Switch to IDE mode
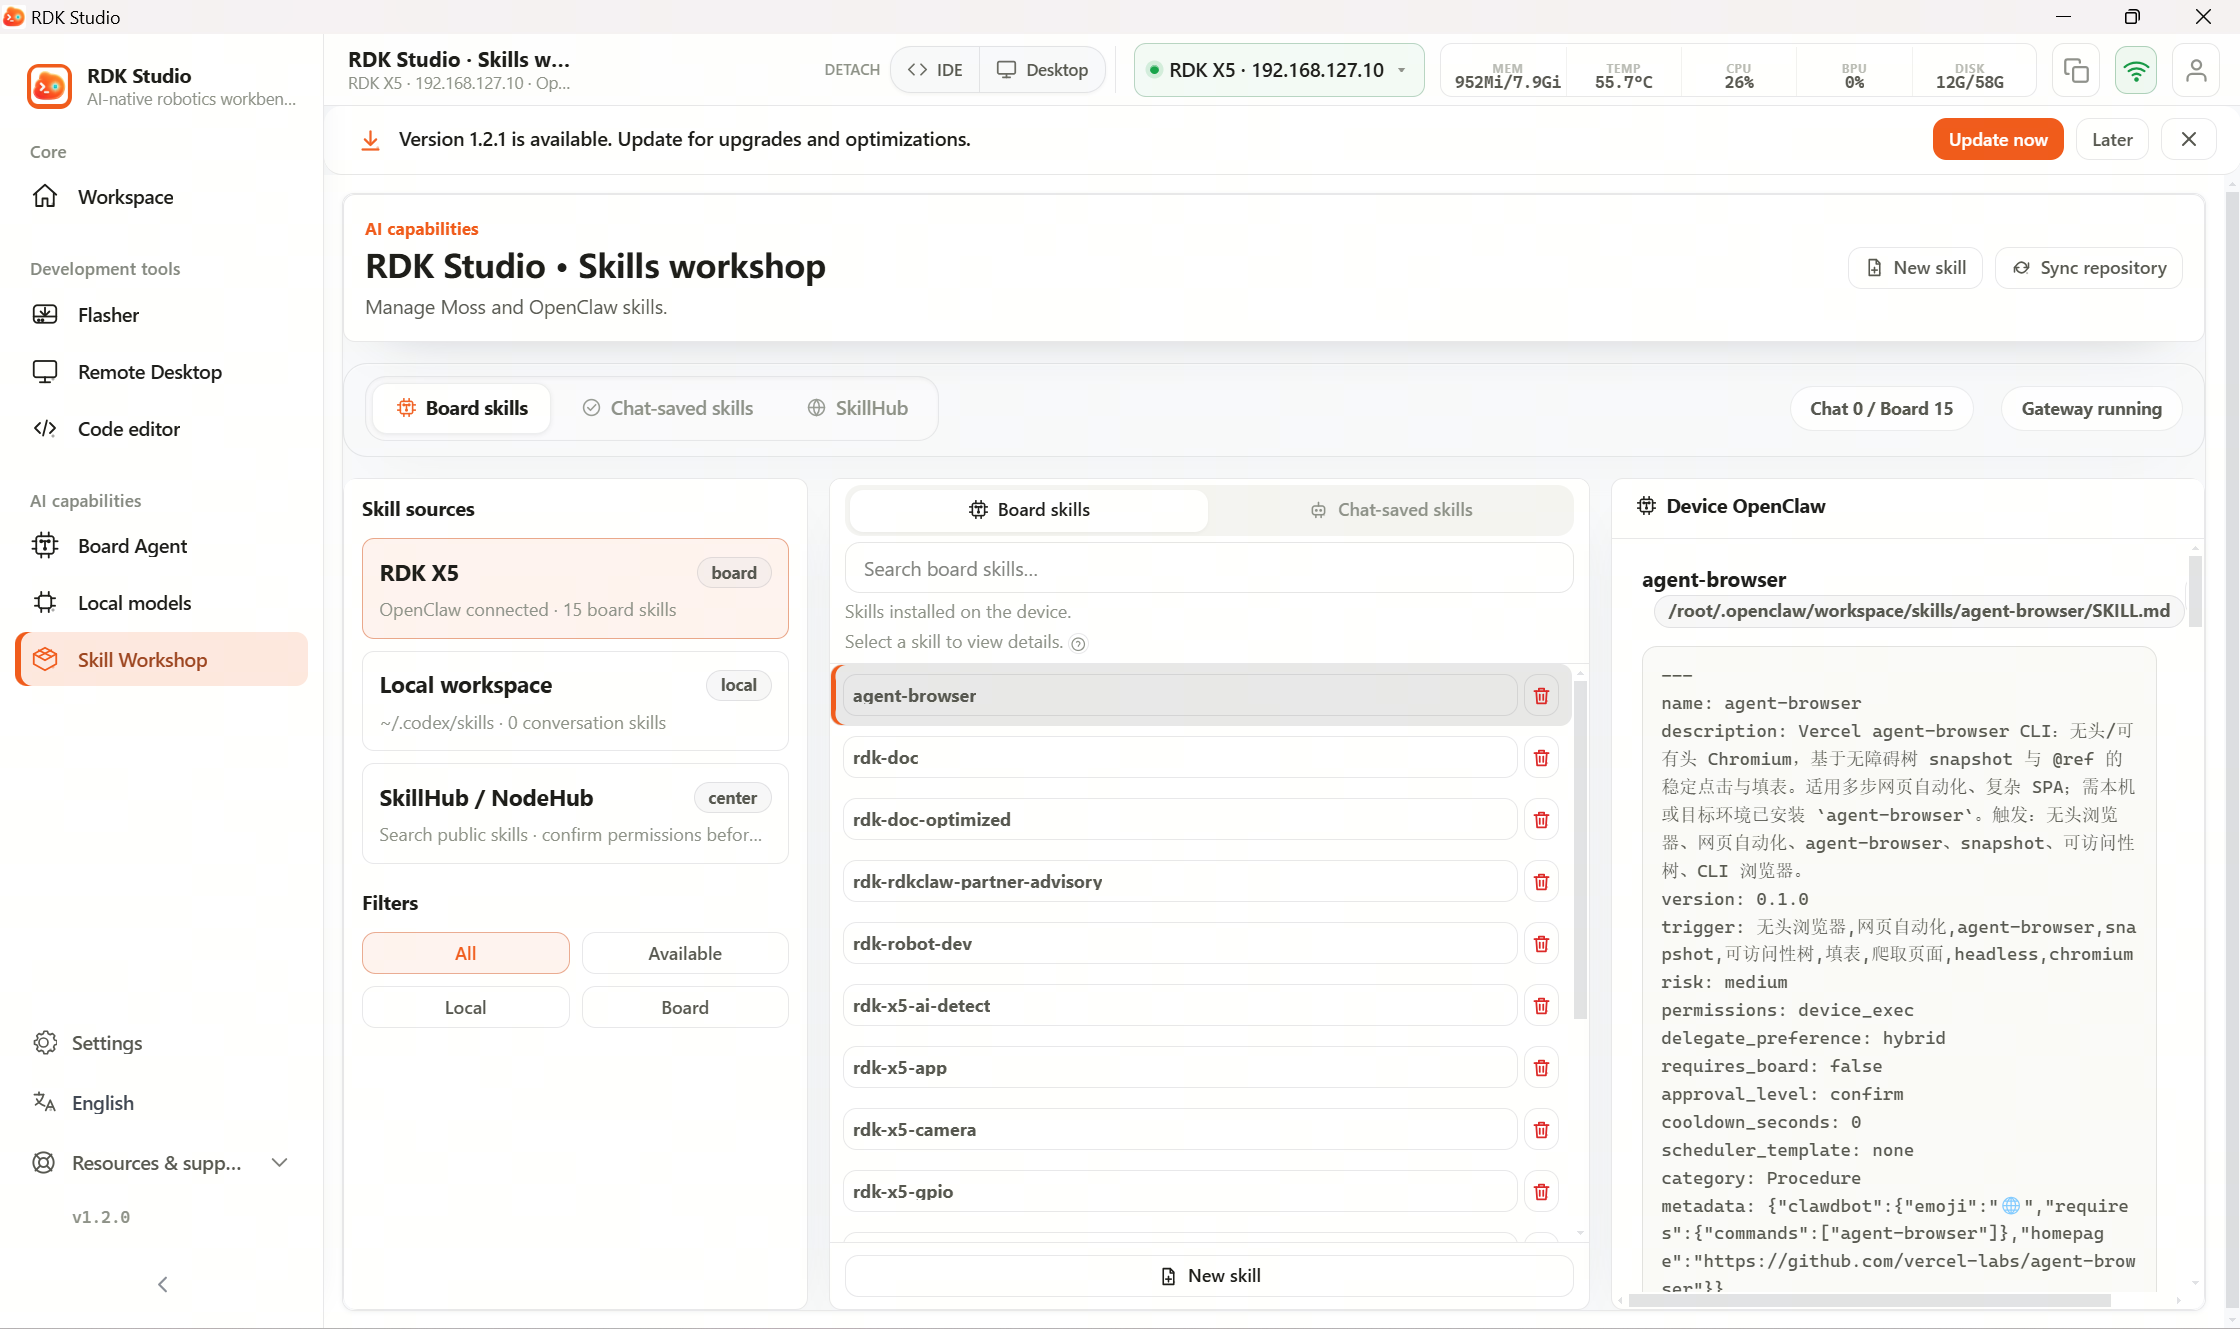The width and height of the screenshot is (2240, 1329). [935, 70]
